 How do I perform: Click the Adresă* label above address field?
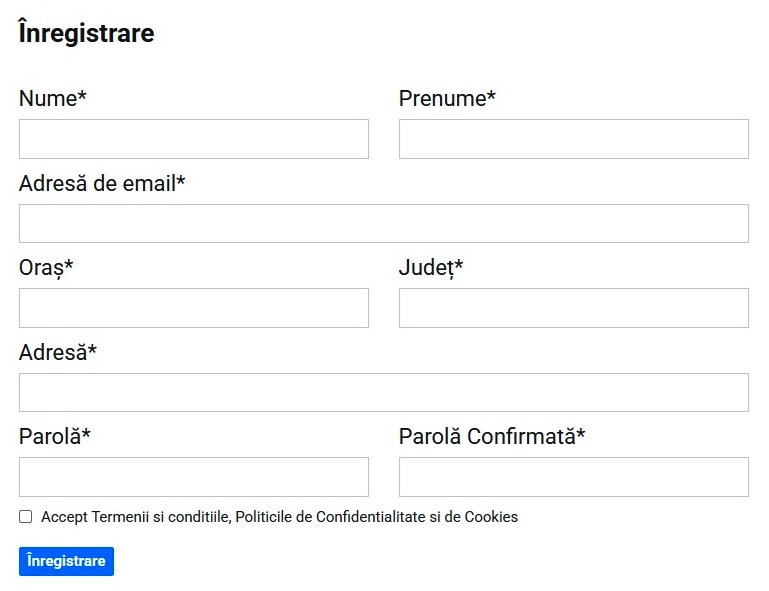pyautogui.click(x=58, y=352)
